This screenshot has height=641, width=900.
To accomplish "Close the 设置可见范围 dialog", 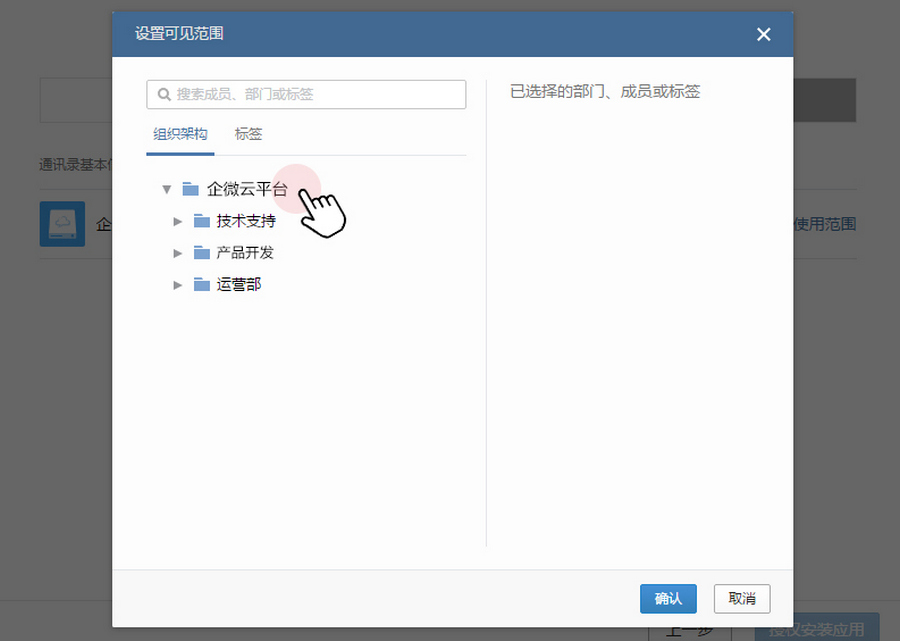I will 763,34.
